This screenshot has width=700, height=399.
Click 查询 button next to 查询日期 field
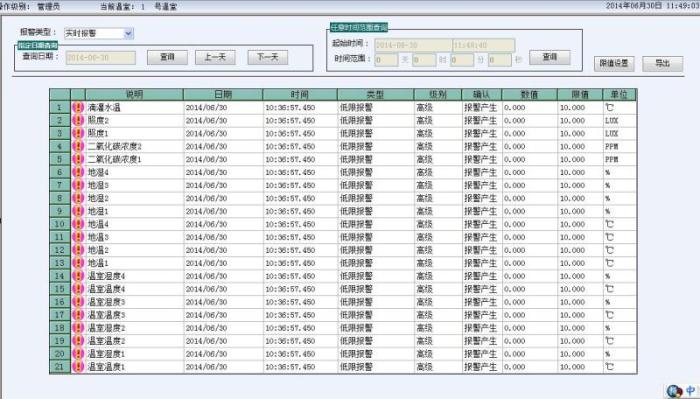click(167, 57)
